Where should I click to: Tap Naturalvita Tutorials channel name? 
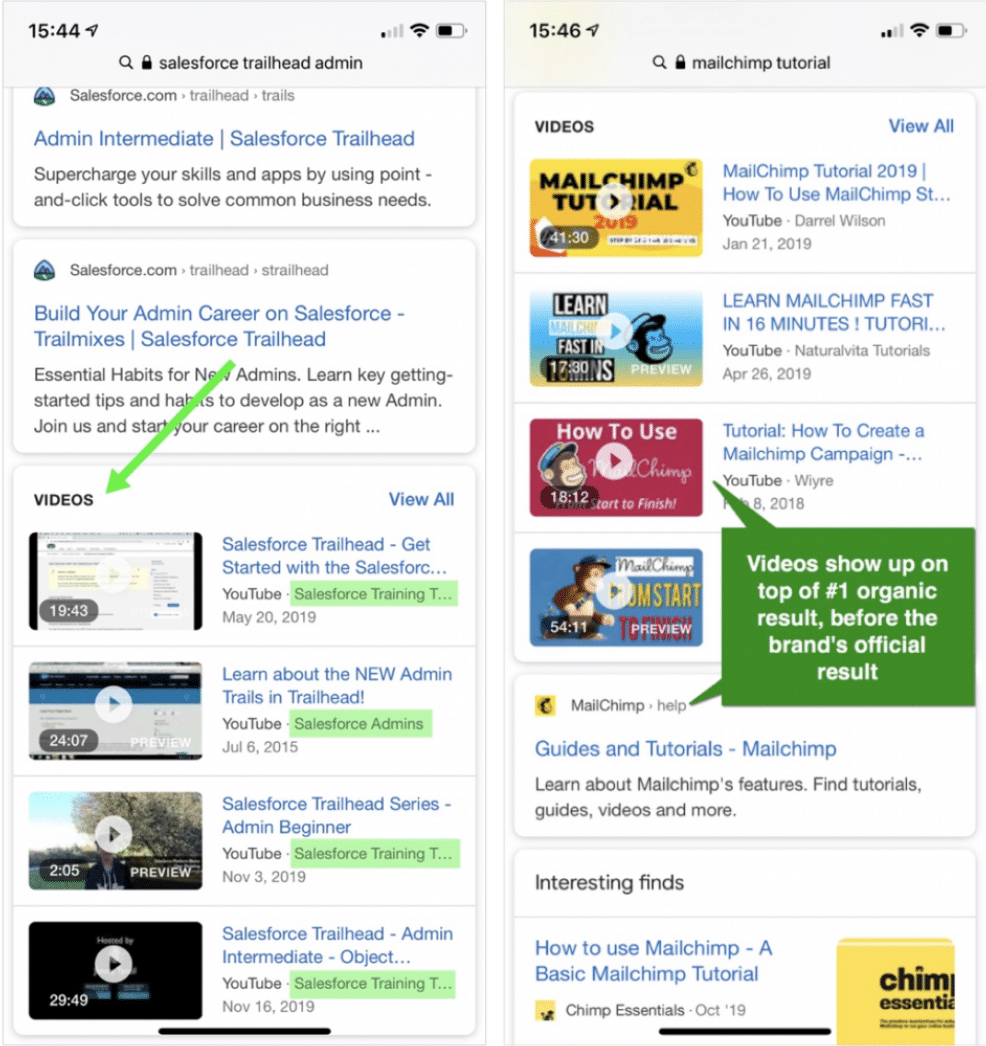click(x=862, y=351)
